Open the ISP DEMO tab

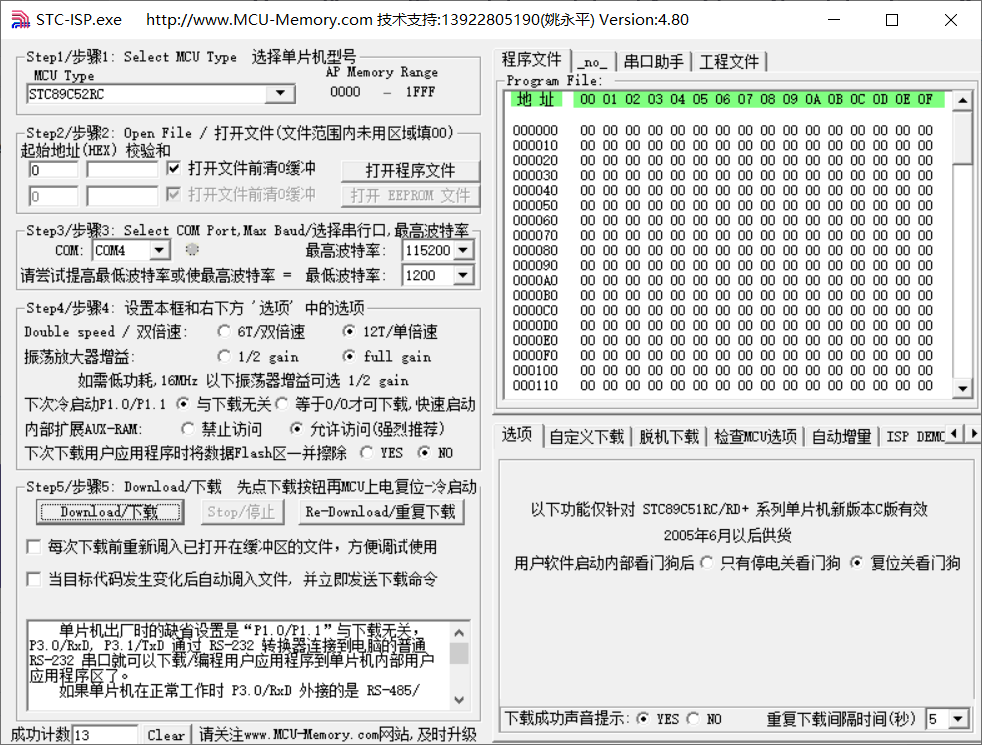click(914, 436)
